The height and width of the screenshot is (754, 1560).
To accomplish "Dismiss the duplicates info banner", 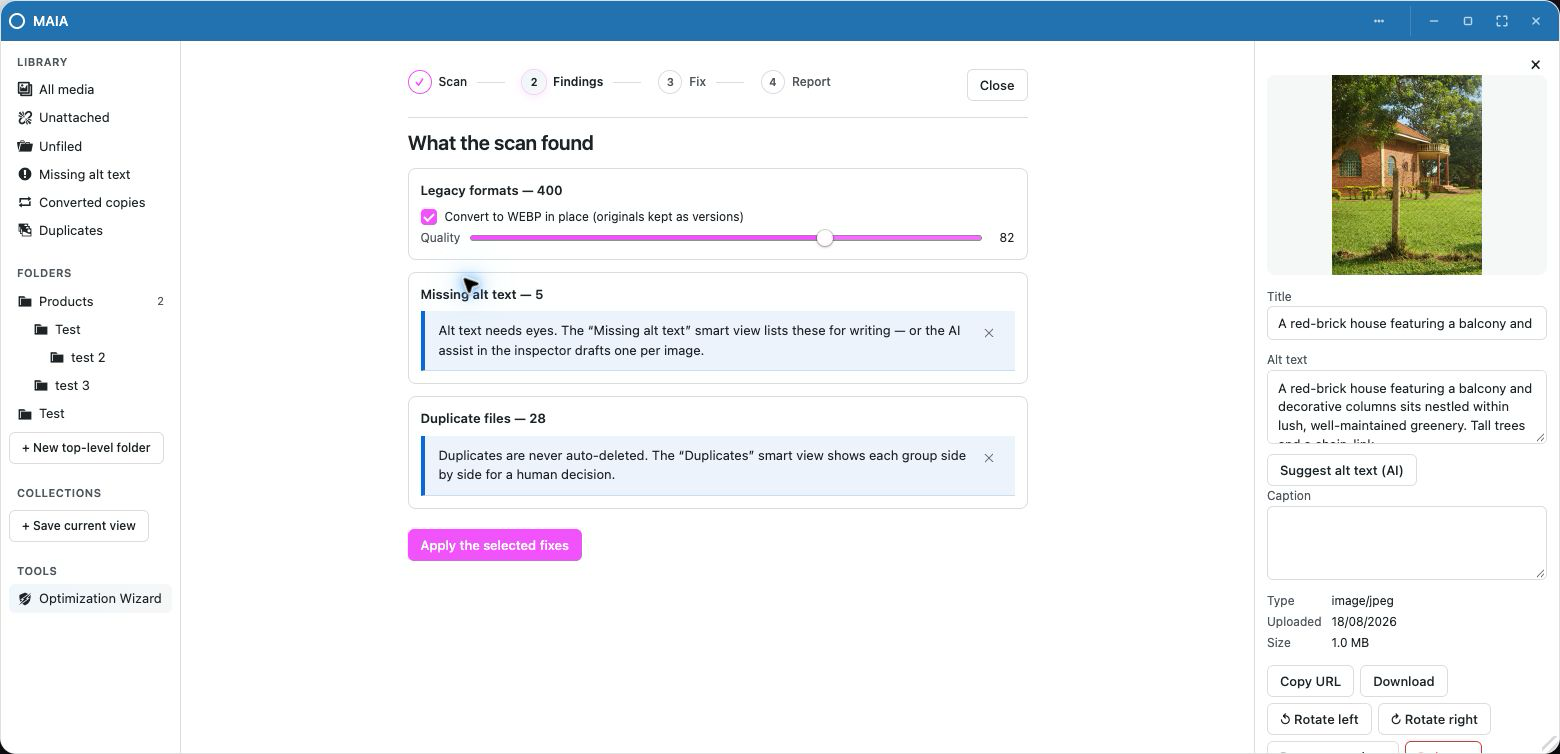I will (x=989, y=458).
